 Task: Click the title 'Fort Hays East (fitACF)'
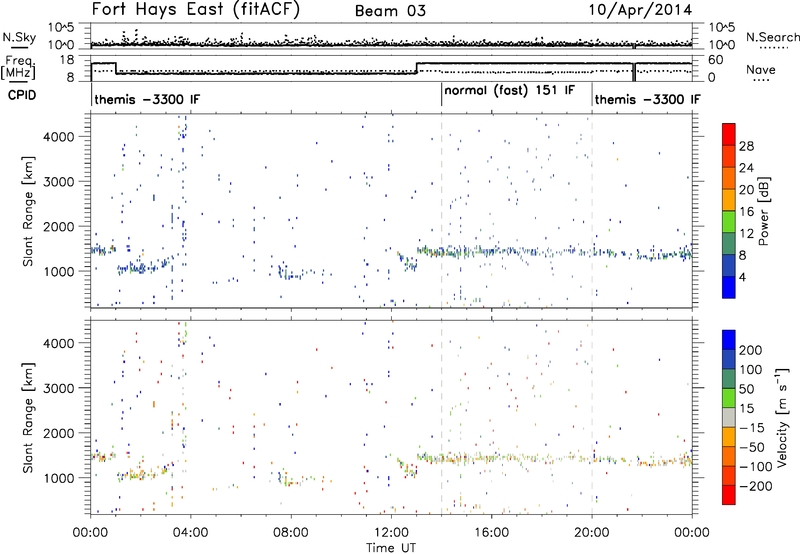pos(195,10)
